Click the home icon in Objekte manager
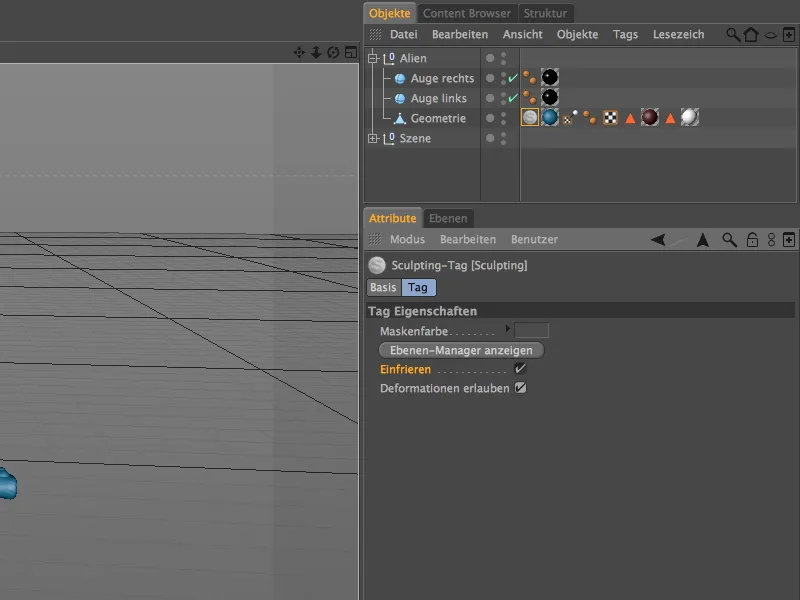 click(751, 35)
